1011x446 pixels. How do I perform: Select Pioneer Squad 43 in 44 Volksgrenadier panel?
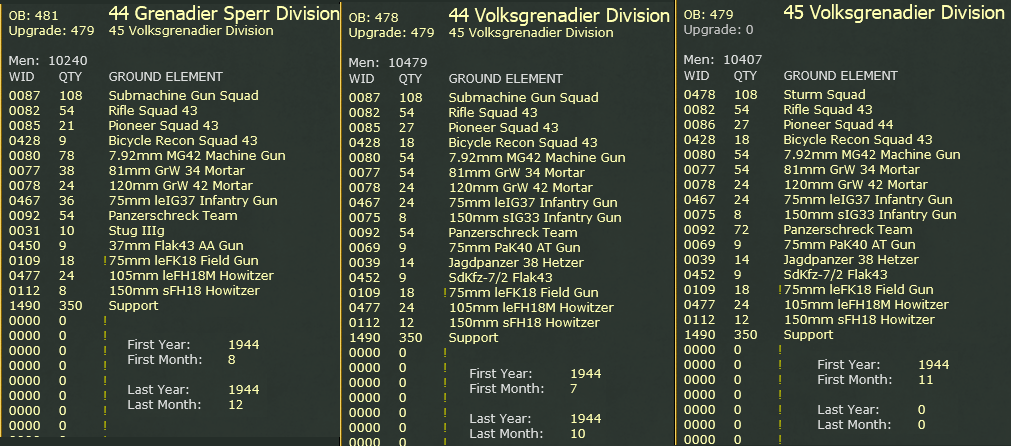pos(503,128)
